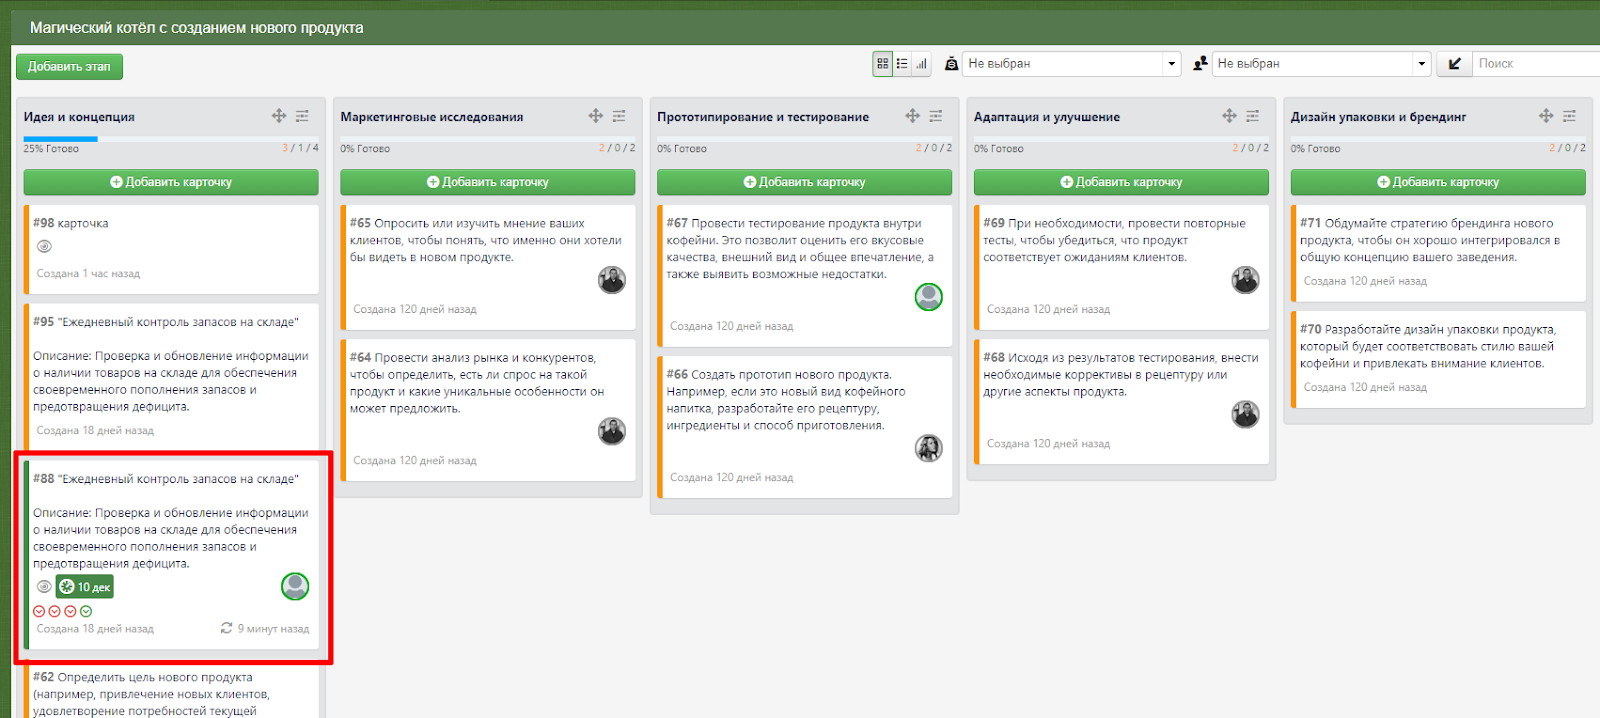Switch to the list view
The image size is (1600, 718).
[902, 63]
